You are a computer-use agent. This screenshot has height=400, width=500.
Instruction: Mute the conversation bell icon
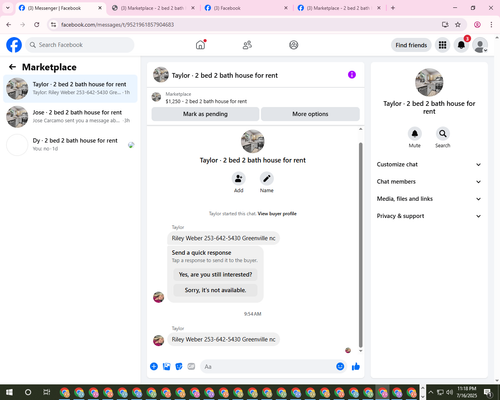[415, 134]
